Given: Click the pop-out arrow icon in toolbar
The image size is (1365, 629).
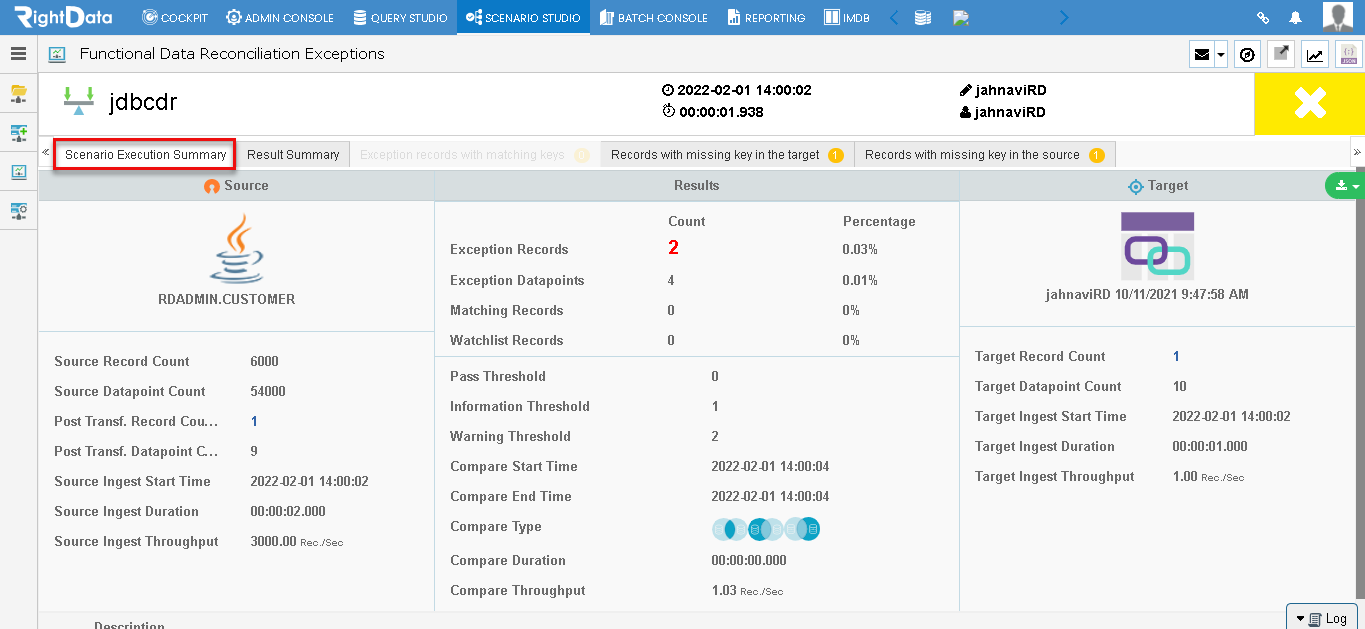Looking at the screenshot, I should point(1281,55).
